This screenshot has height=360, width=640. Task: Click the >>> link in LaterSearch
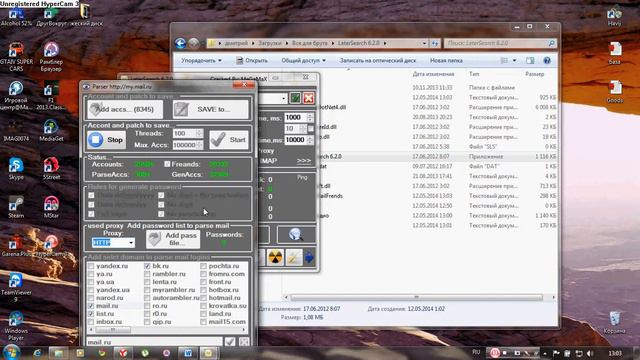pyautogui.click(x=304, y=161)
